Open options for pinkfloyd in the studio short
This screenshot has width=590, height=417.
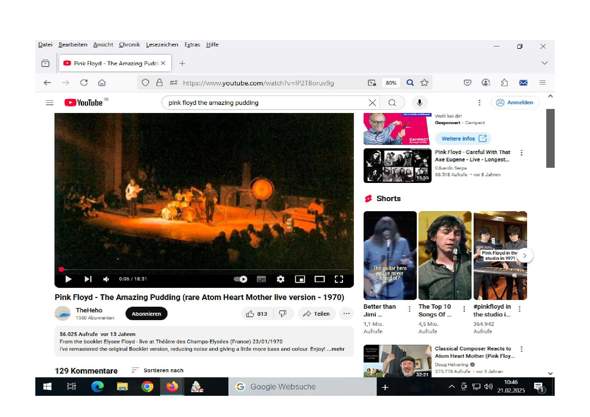coord(519,309)
